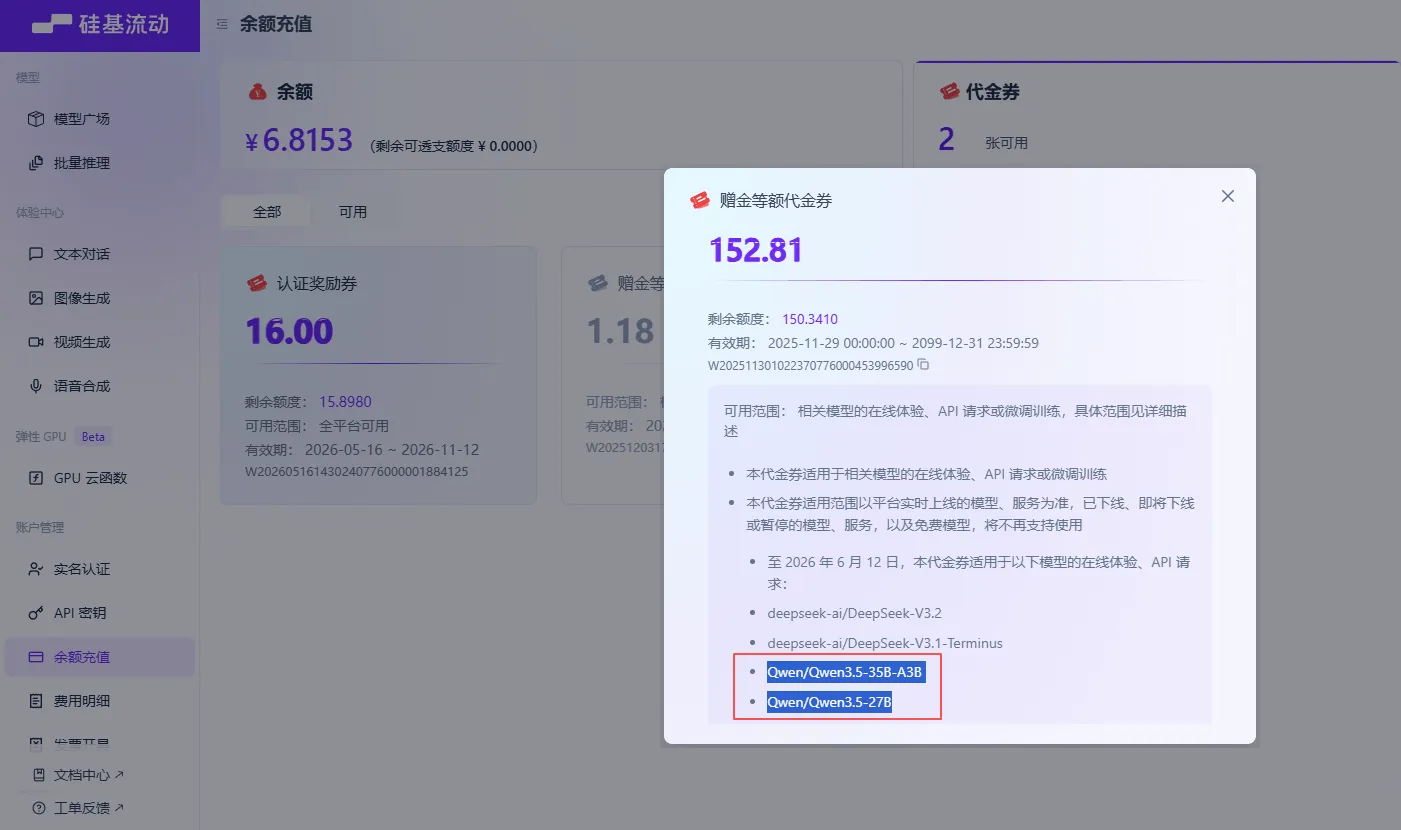Click the balance amount ¥6.8153
1401x830 pixels.
(299, 140)
